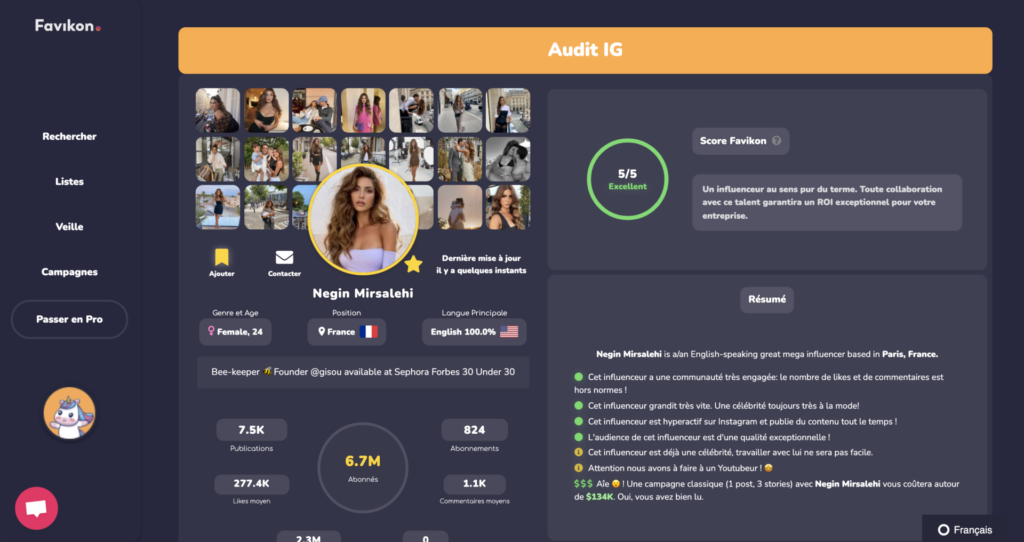
Task: Go to the Veille section
Action: point(69,227)
